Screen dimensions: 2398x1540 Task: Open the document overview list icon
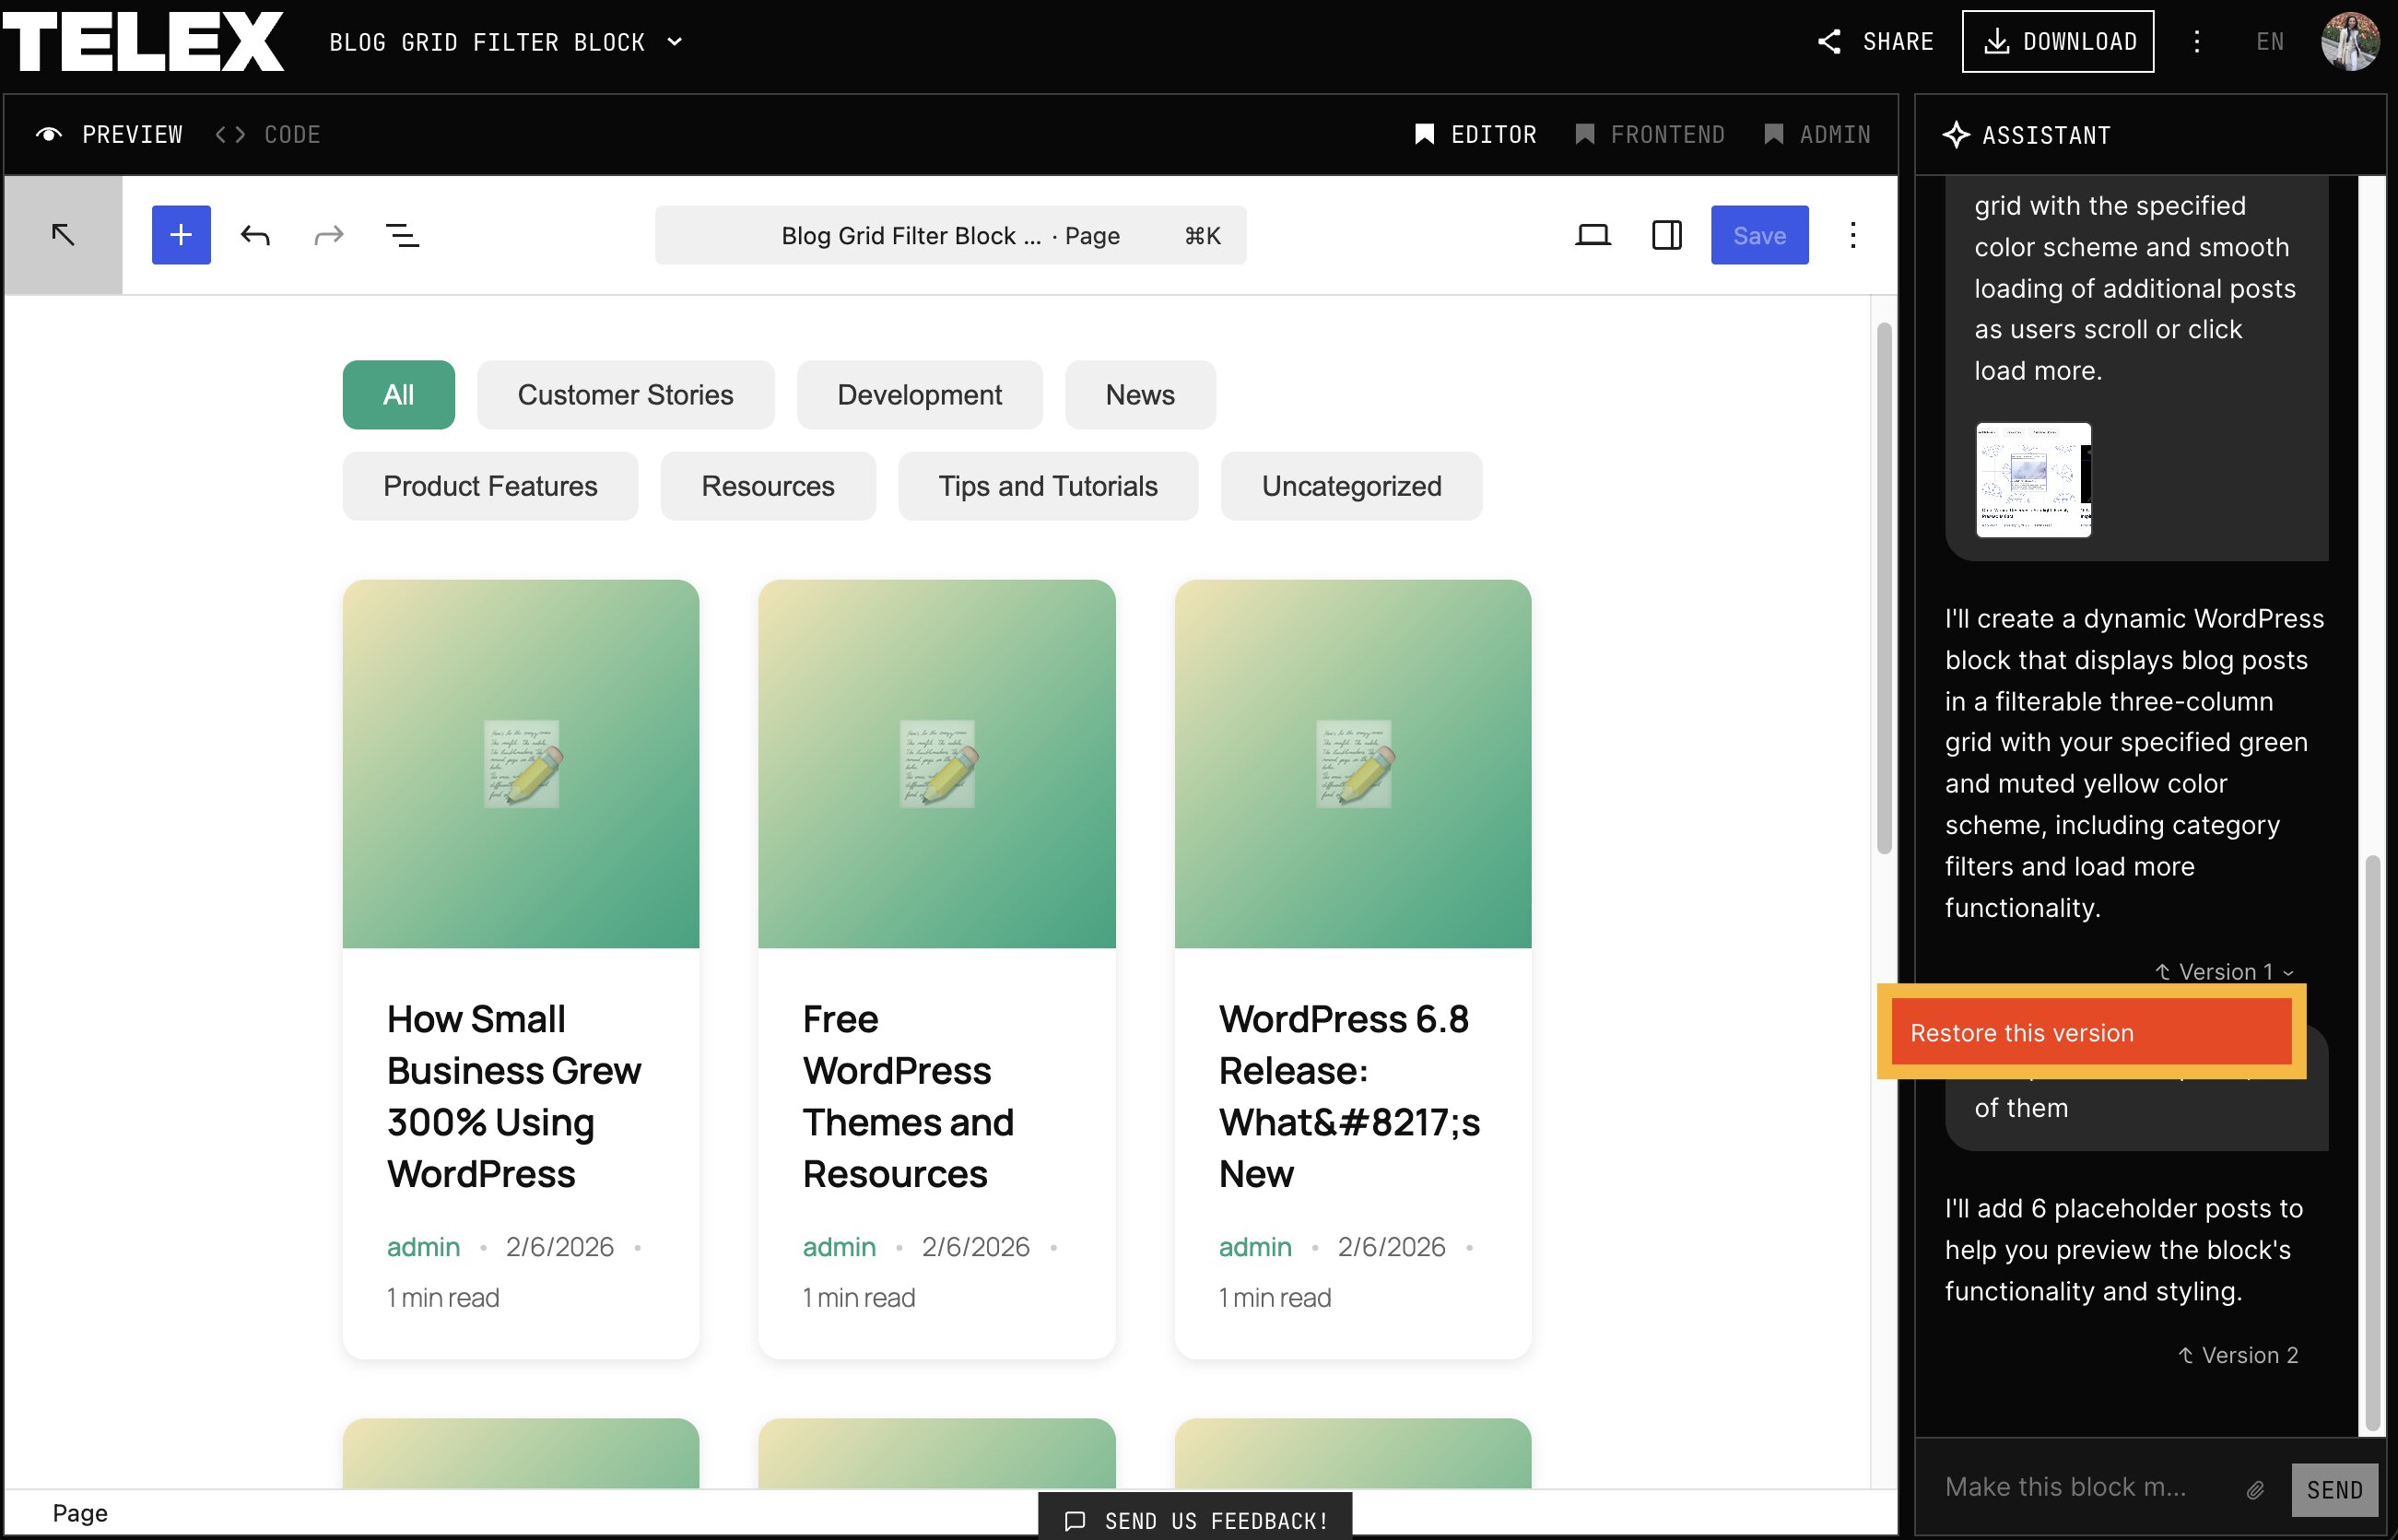click(x=402, y=235)
